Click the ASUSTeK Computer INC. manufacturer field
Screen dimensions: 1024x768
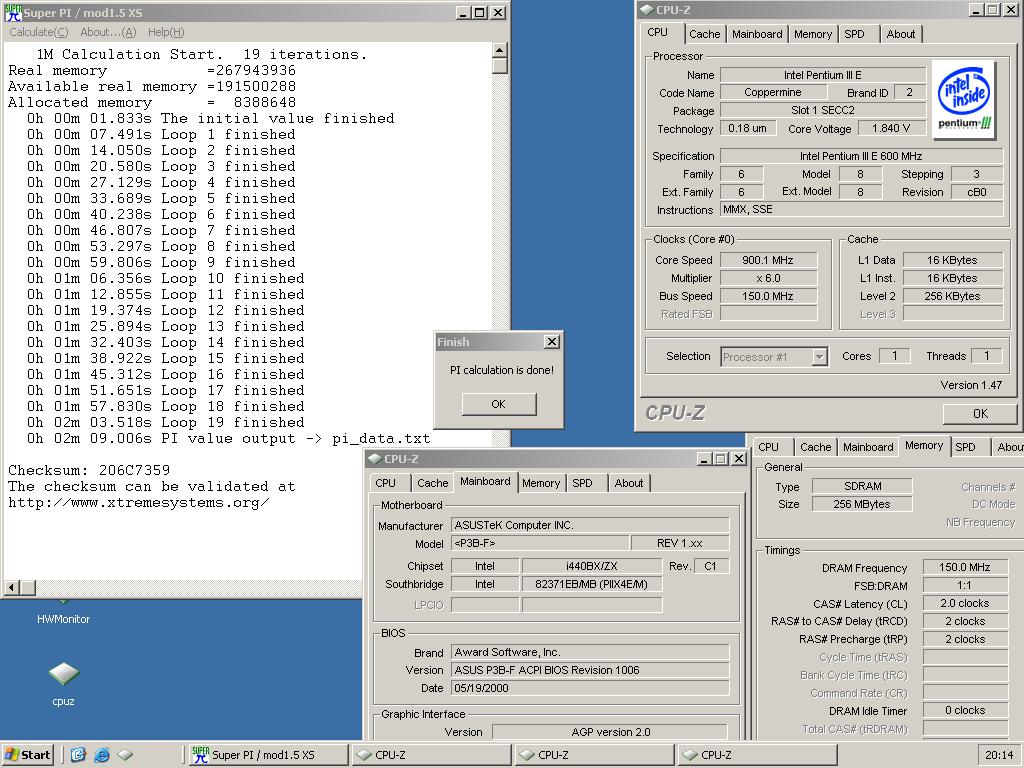coord(590,525)
